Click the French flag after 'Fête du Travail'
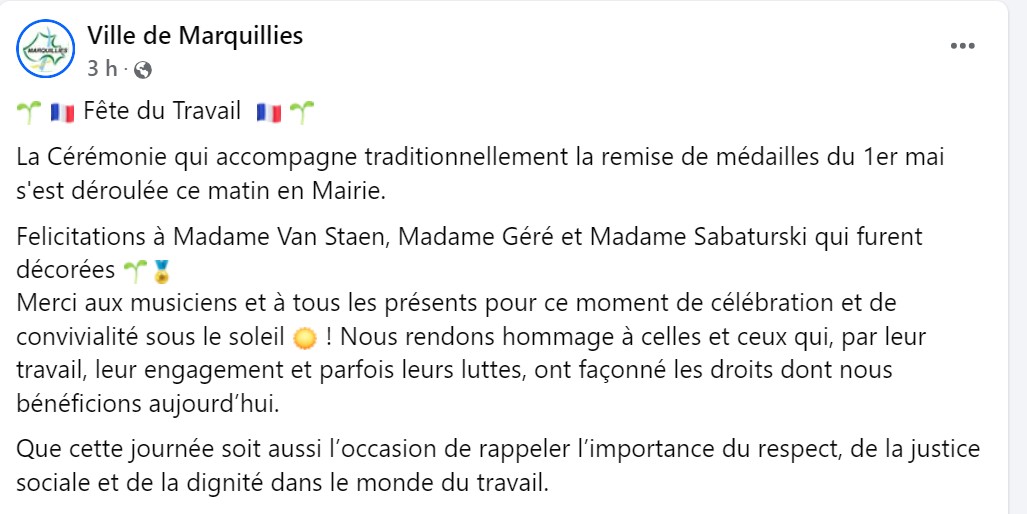Viewport: 1027px width, 514px height. [269, 113]
